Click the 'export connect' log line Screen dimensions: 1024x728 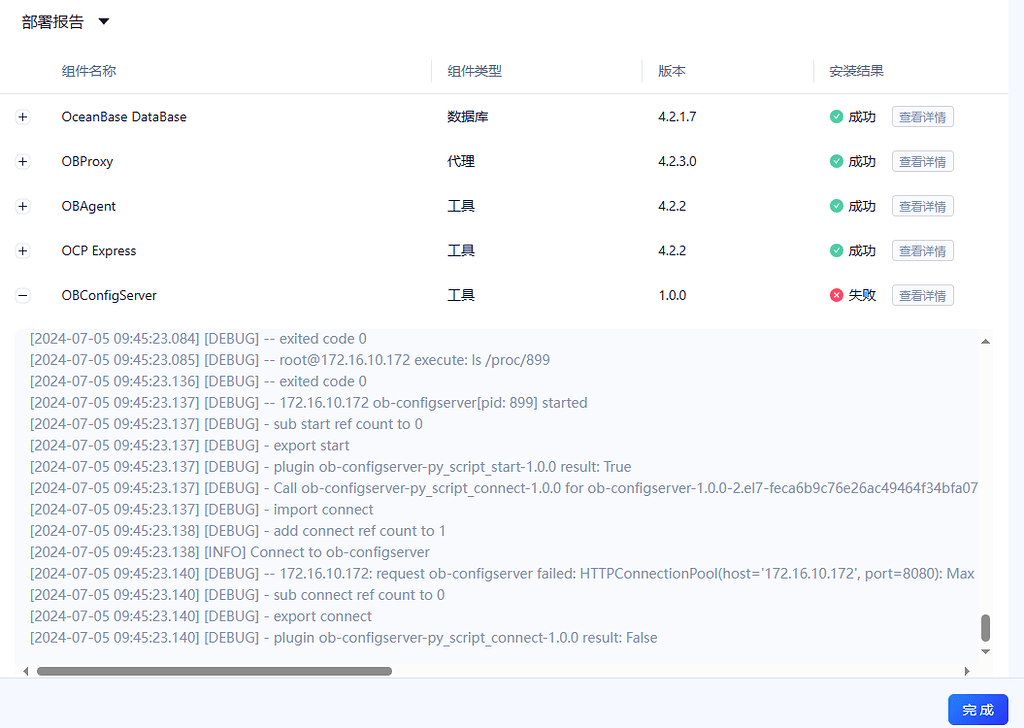pyautogui.click(x=201, y=616)
